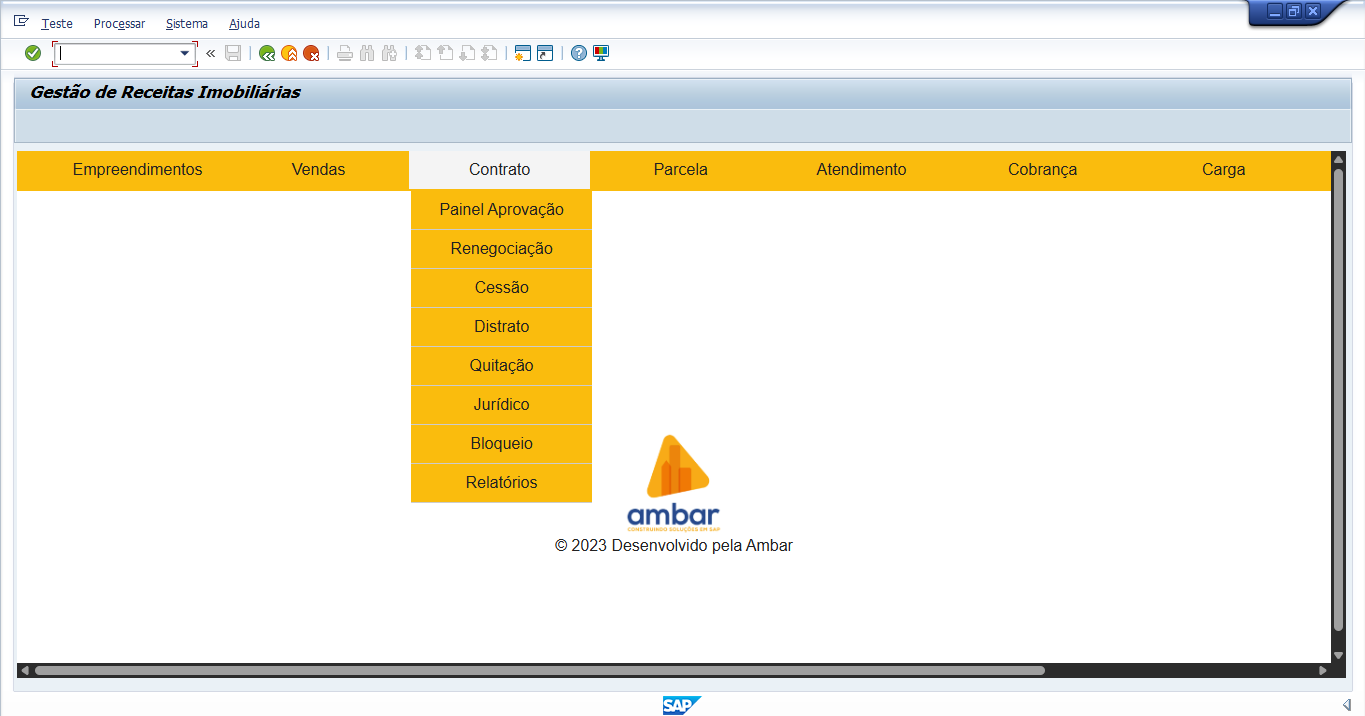Screen dimensions: 1365x716
Task: Open the Processar menu
Action: click(119, 23)
